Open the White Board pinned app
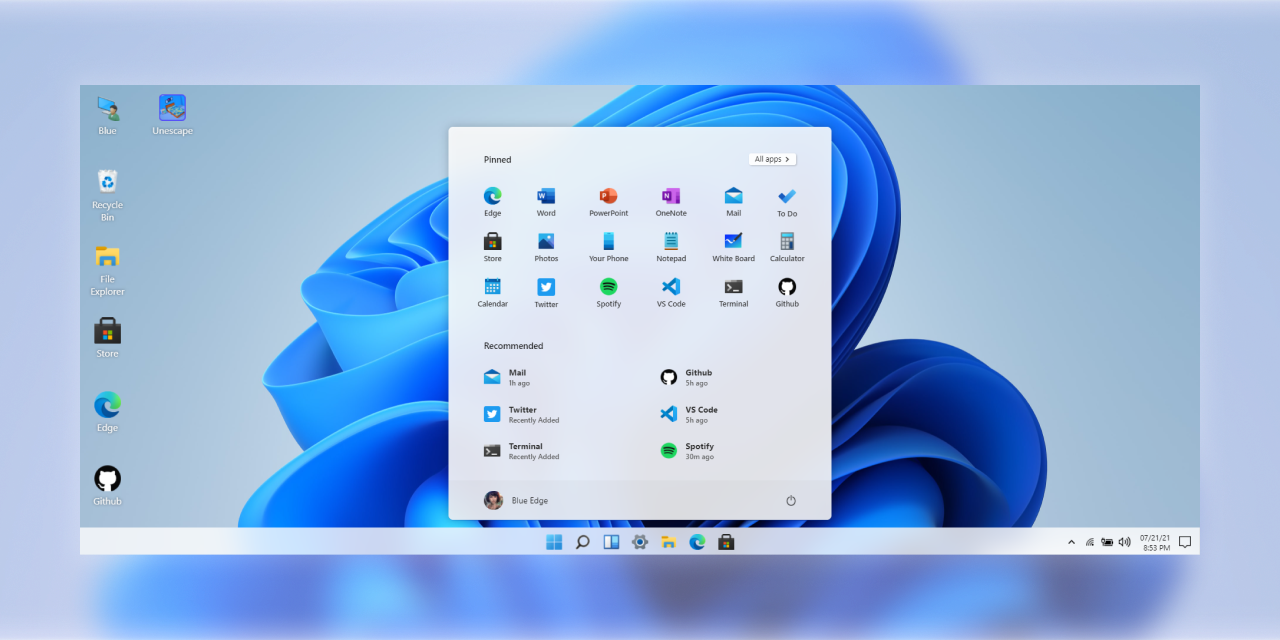Screen dimensions: 1280x640 (x=733, y=241)
